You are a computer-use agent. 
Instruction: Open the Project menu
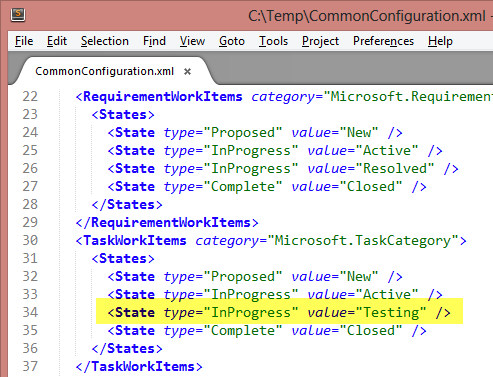320,41
